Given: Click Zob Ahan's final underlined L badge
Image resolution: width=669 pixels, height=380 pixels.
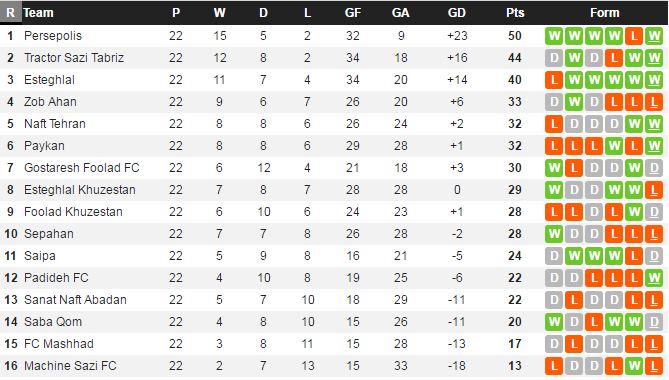Looking at the screenshot, I should click(654, 102).
